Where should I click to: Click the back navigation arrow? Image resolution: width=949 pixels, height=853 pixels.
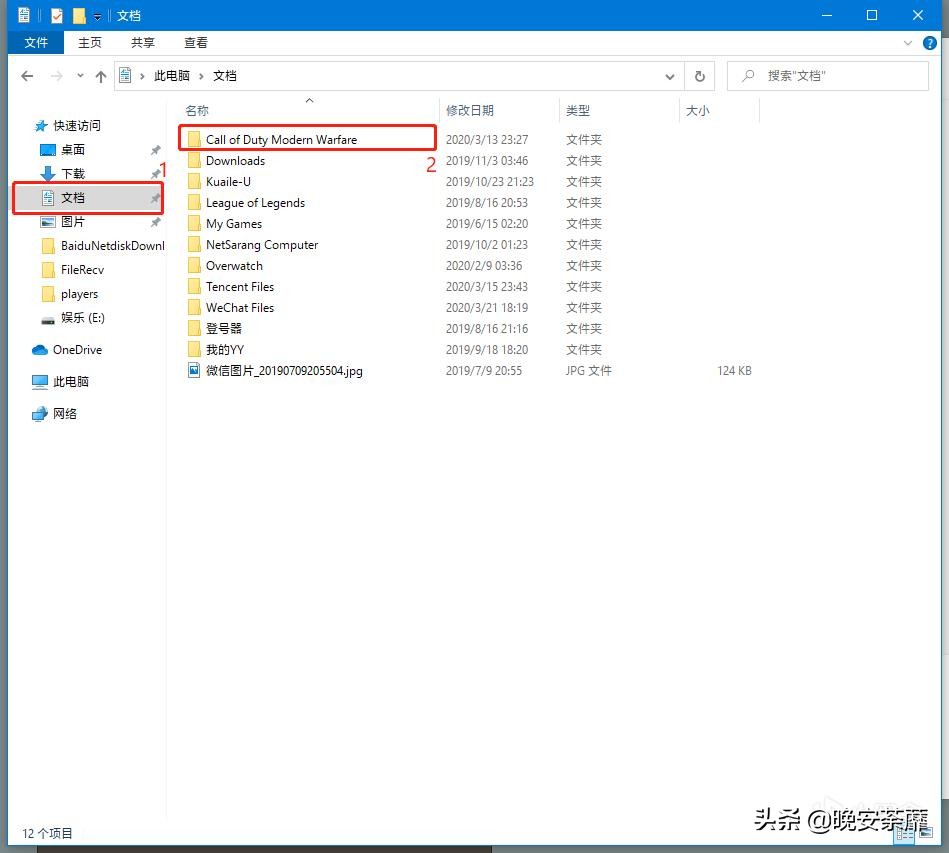(27, 75)
